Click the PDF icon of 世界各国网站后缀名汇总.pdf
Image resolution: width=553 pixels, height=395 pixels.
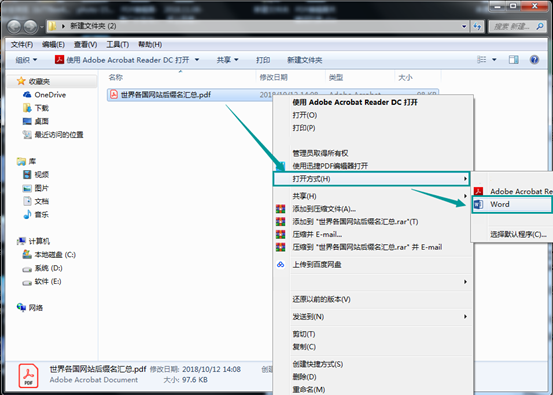114,94
